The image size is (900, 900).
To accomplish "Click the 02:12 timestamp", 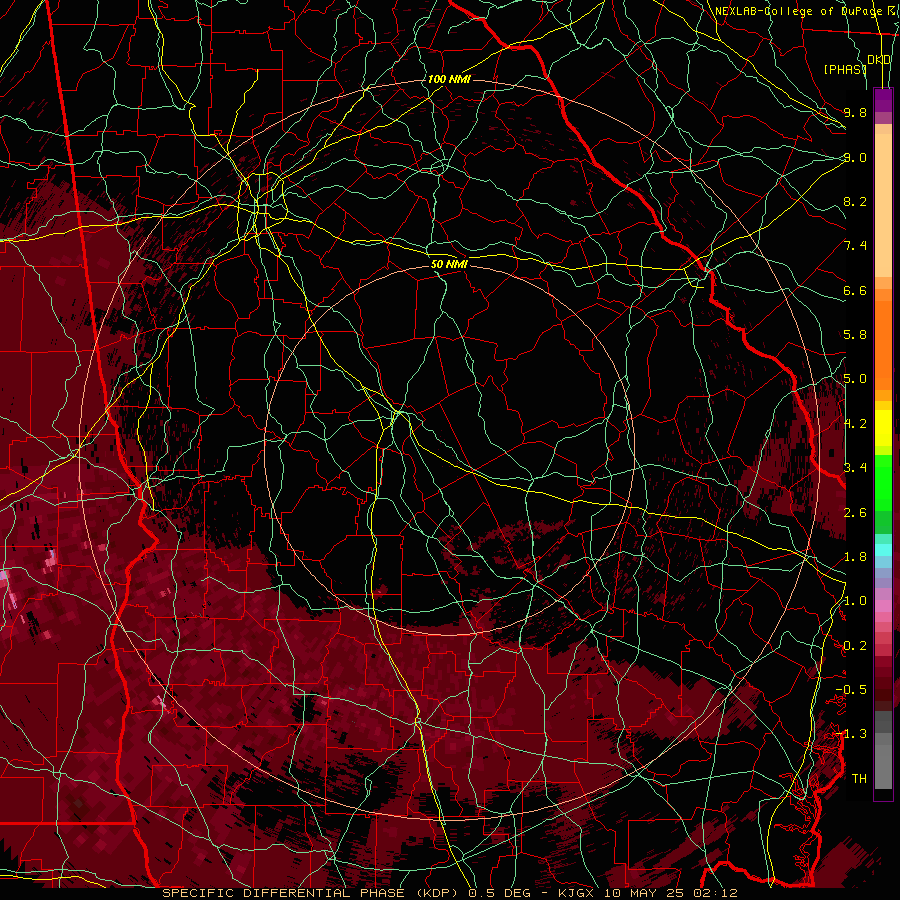I will click(x=718, y=893).
